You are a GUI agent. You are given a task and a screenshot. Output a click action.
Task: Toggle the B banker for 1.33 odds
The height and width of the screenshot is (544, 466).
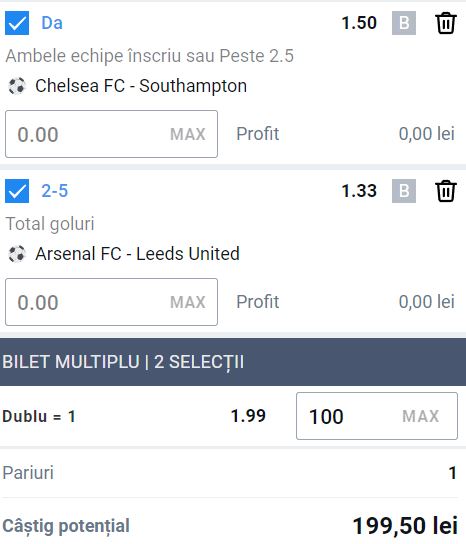tap(404, 191)
